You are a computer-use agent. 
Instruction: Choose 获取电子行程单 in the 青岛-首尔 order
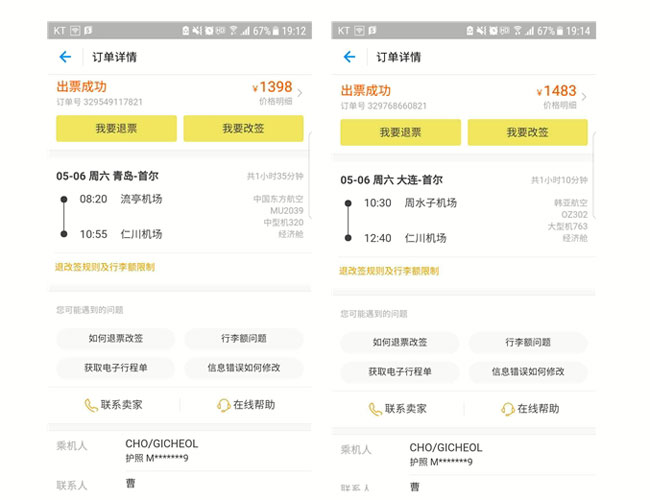tap(116, 368)
